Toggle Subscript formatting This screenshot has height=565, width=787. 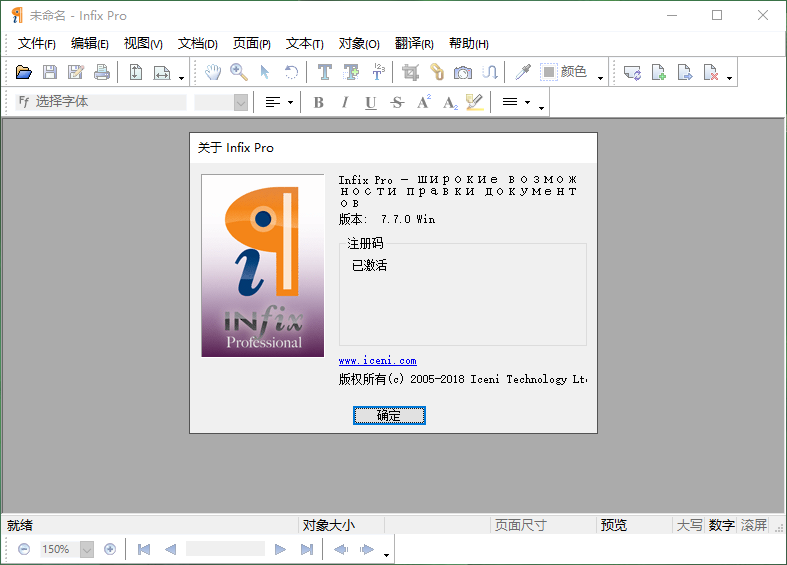pyautogui.click(x=450, y=102)
